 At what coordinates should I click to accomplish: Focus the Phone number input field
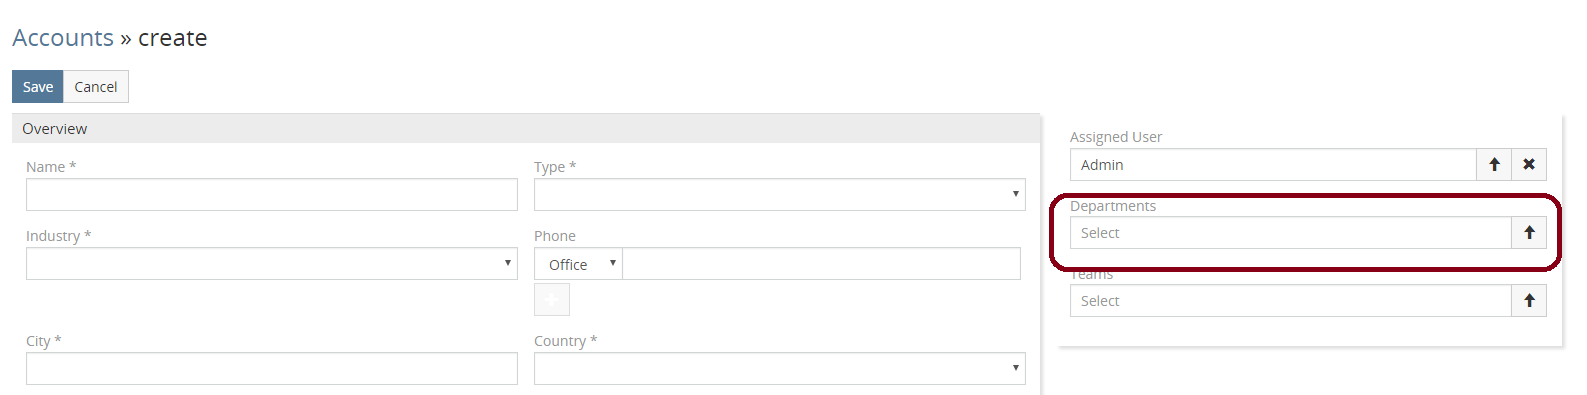pyautogui.click(x=821, y=264)
